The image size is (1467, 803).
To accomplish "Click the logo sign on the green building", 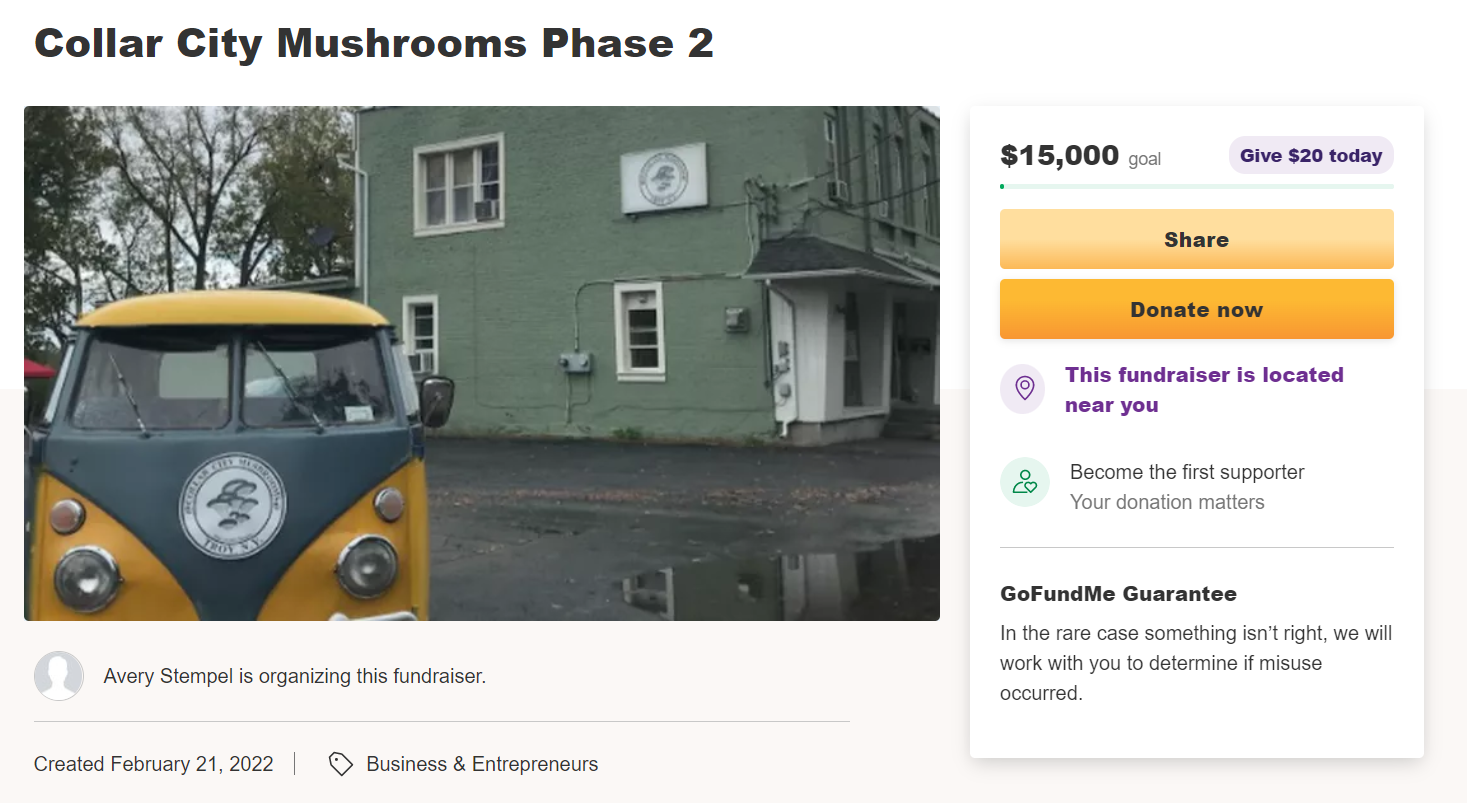I will 663,178.
